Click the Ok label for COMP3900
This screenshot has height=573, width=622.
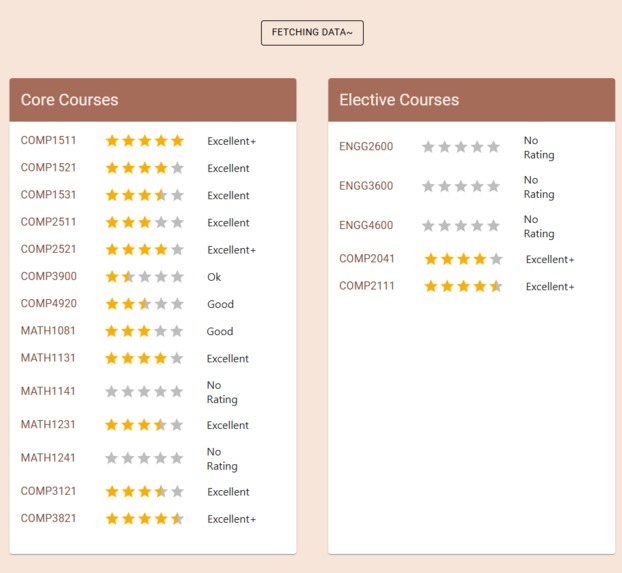coord(214,277)
